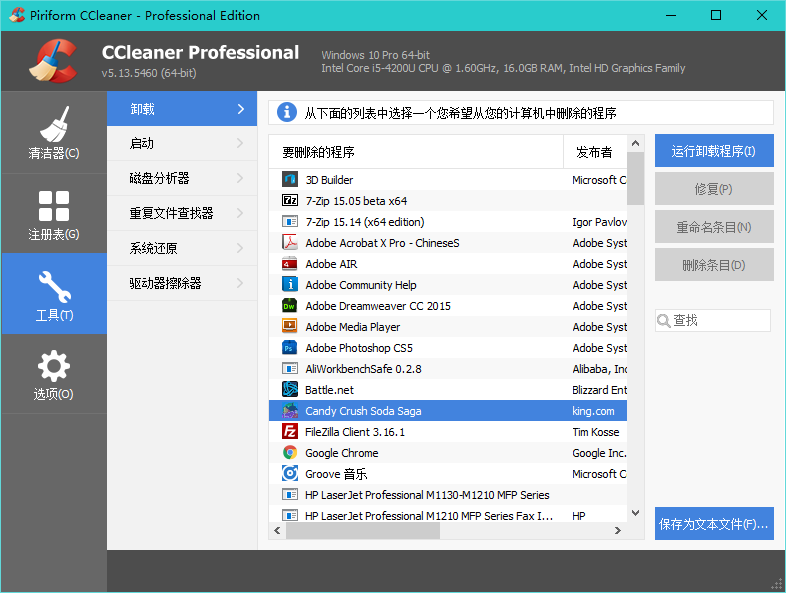Viewport: 786px width, 593px height.
Task: Click chevron next to 系统还原
Action: pos(241,248)
